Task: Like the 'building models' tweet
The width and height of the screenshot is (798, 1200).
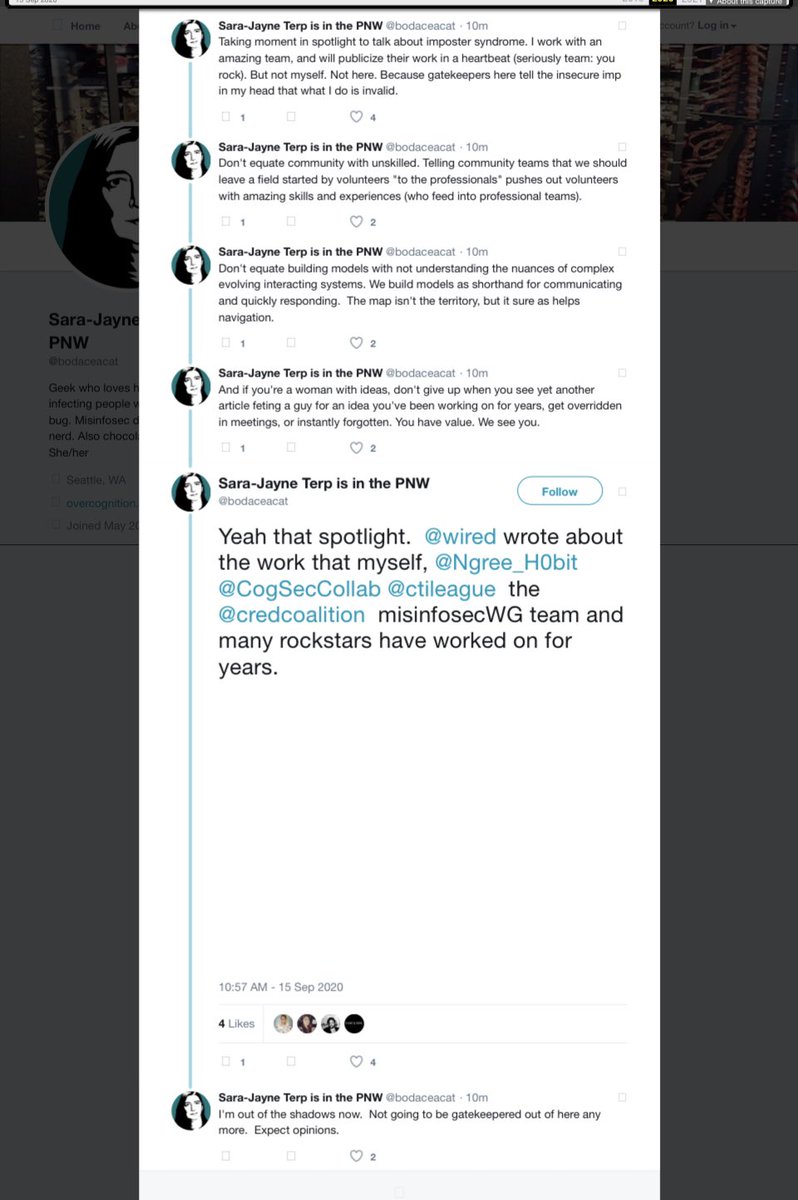Action: [x=355, y=343]
